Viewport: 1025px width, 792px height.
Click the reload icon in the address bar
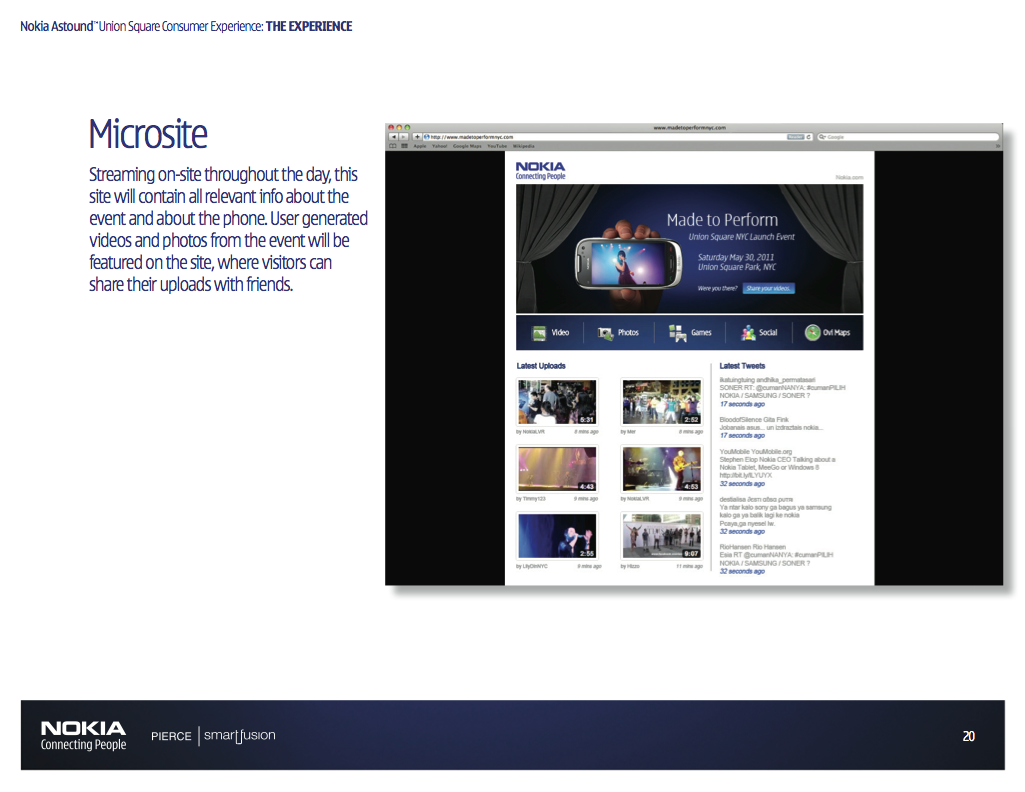(809, 137)
